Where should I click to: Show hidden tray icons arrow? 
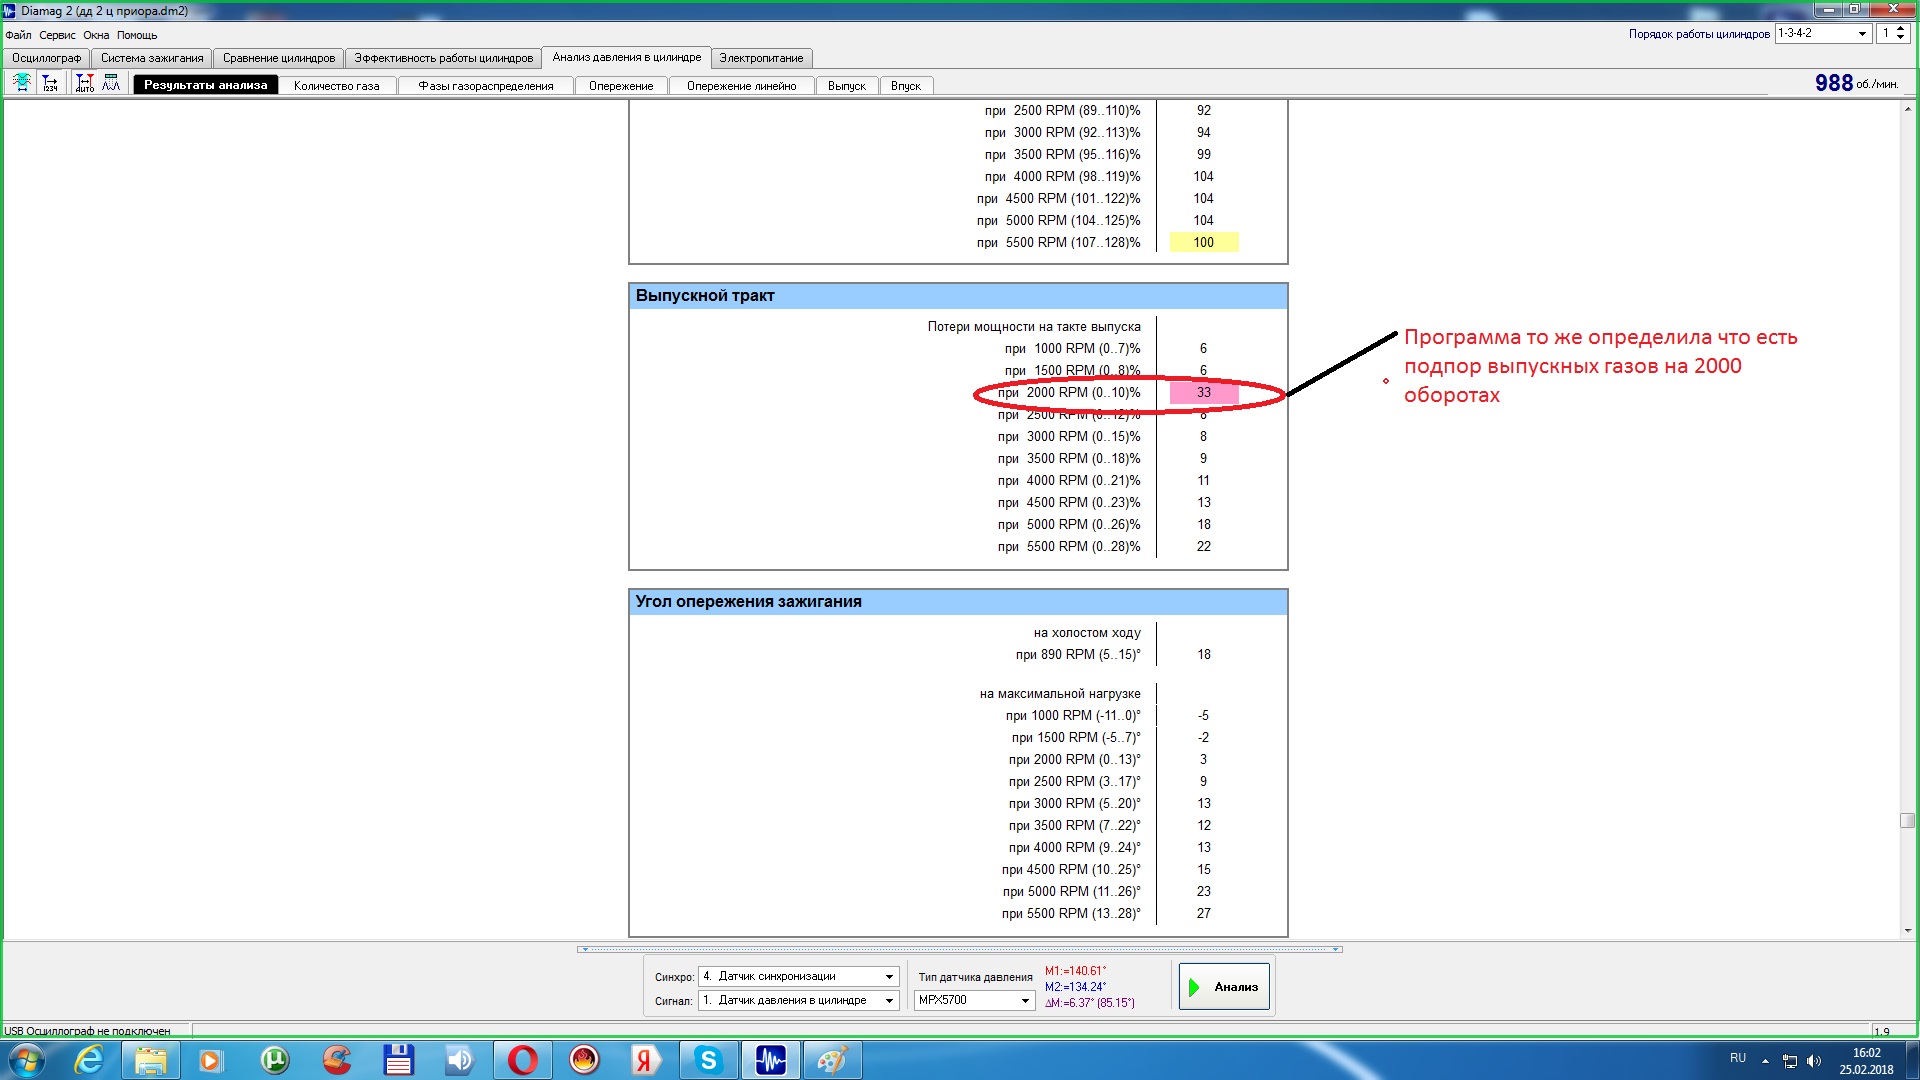(x=1765, y=1061)
